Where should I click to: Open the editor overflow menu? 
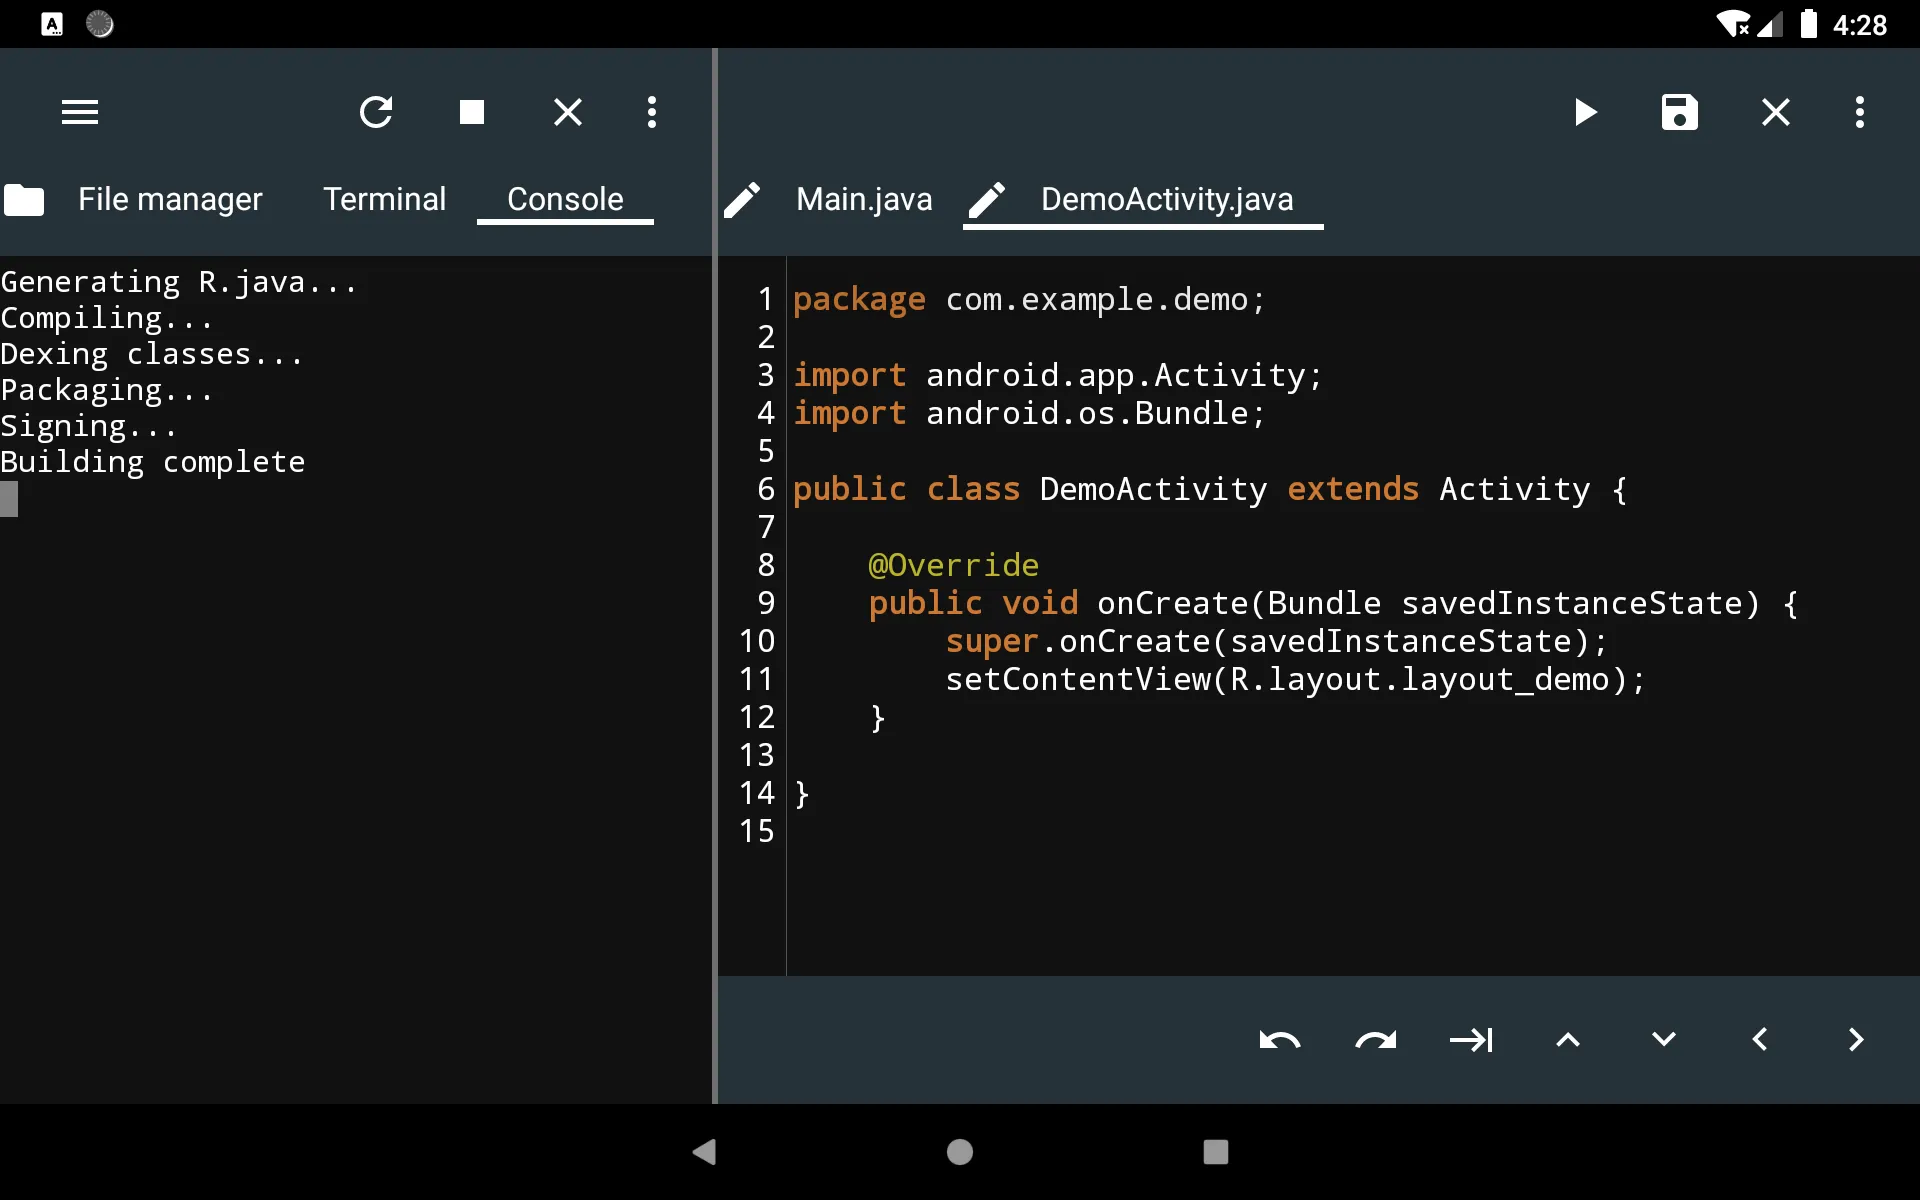tap(1859, 112)
